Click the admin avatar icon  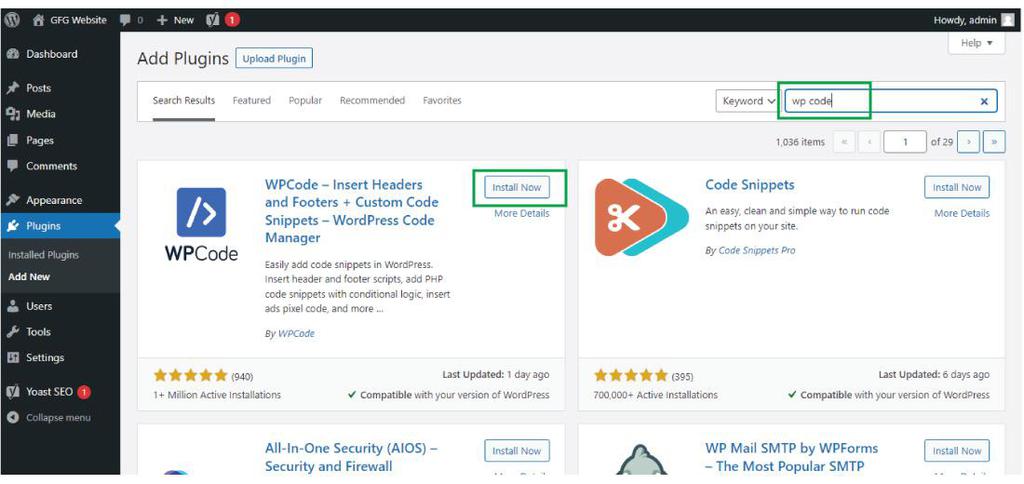pos(1008,20)
